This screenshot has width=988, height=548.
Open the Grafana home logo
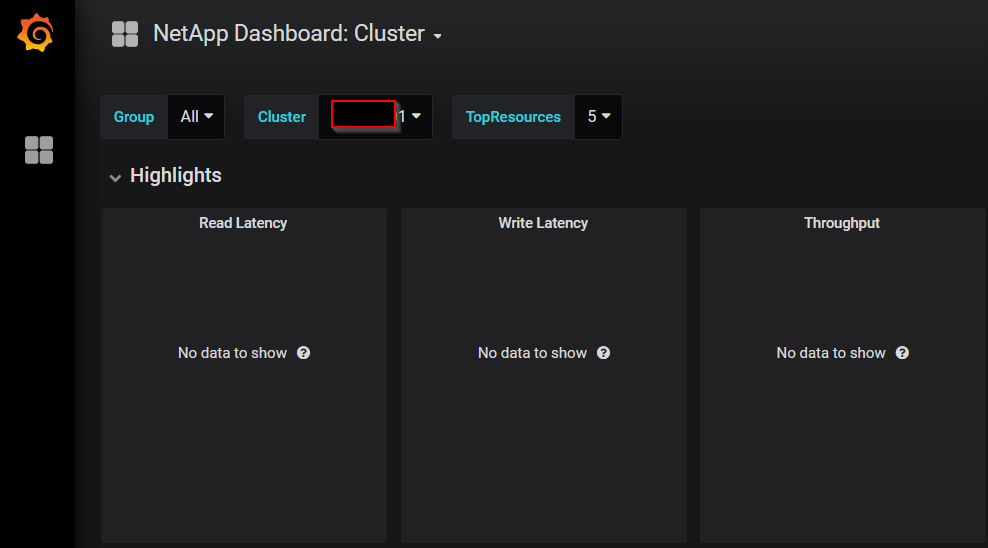[36, 33]
